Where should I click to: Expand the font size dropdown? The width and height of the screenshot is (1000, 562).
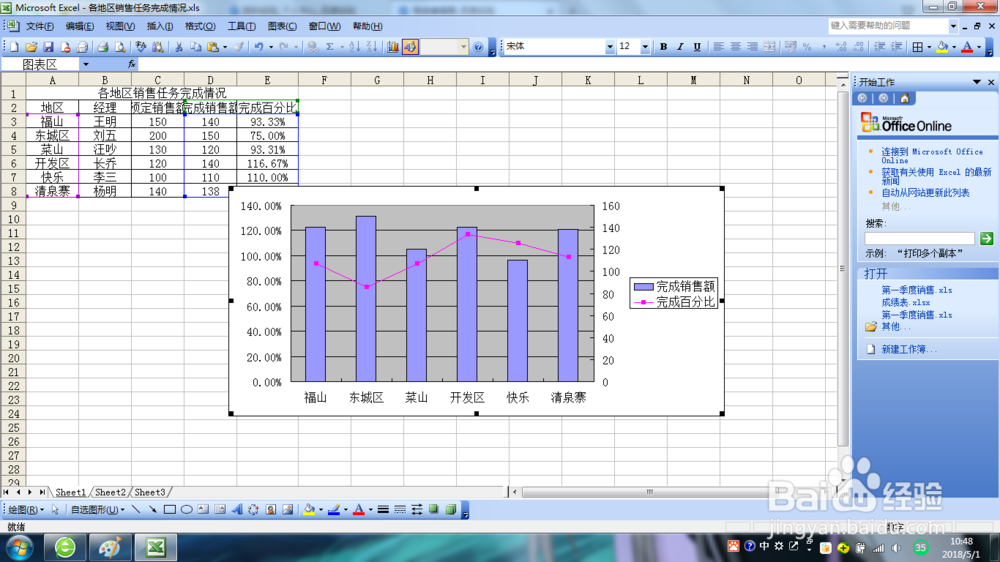click(x=645, y=47)
